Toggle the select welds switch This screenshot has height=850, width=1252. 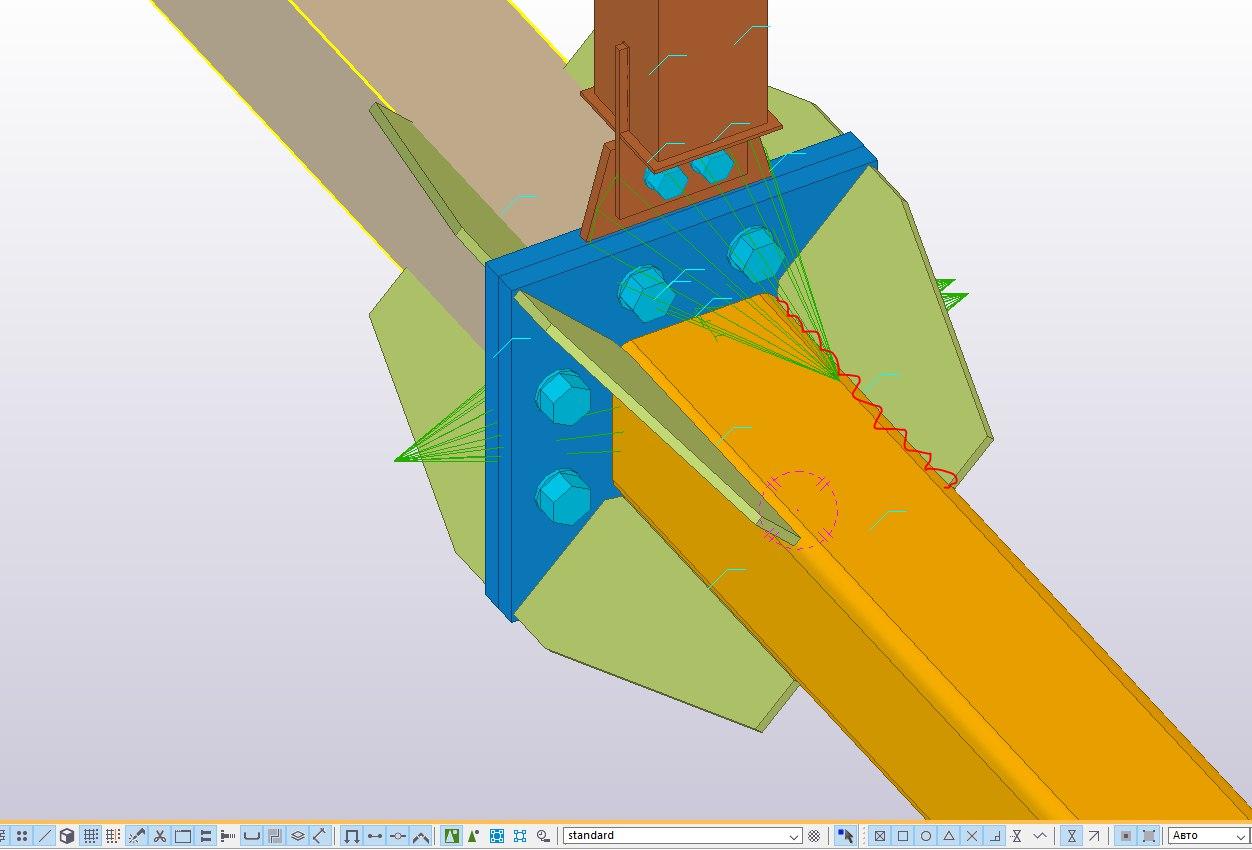coord(136,836)
